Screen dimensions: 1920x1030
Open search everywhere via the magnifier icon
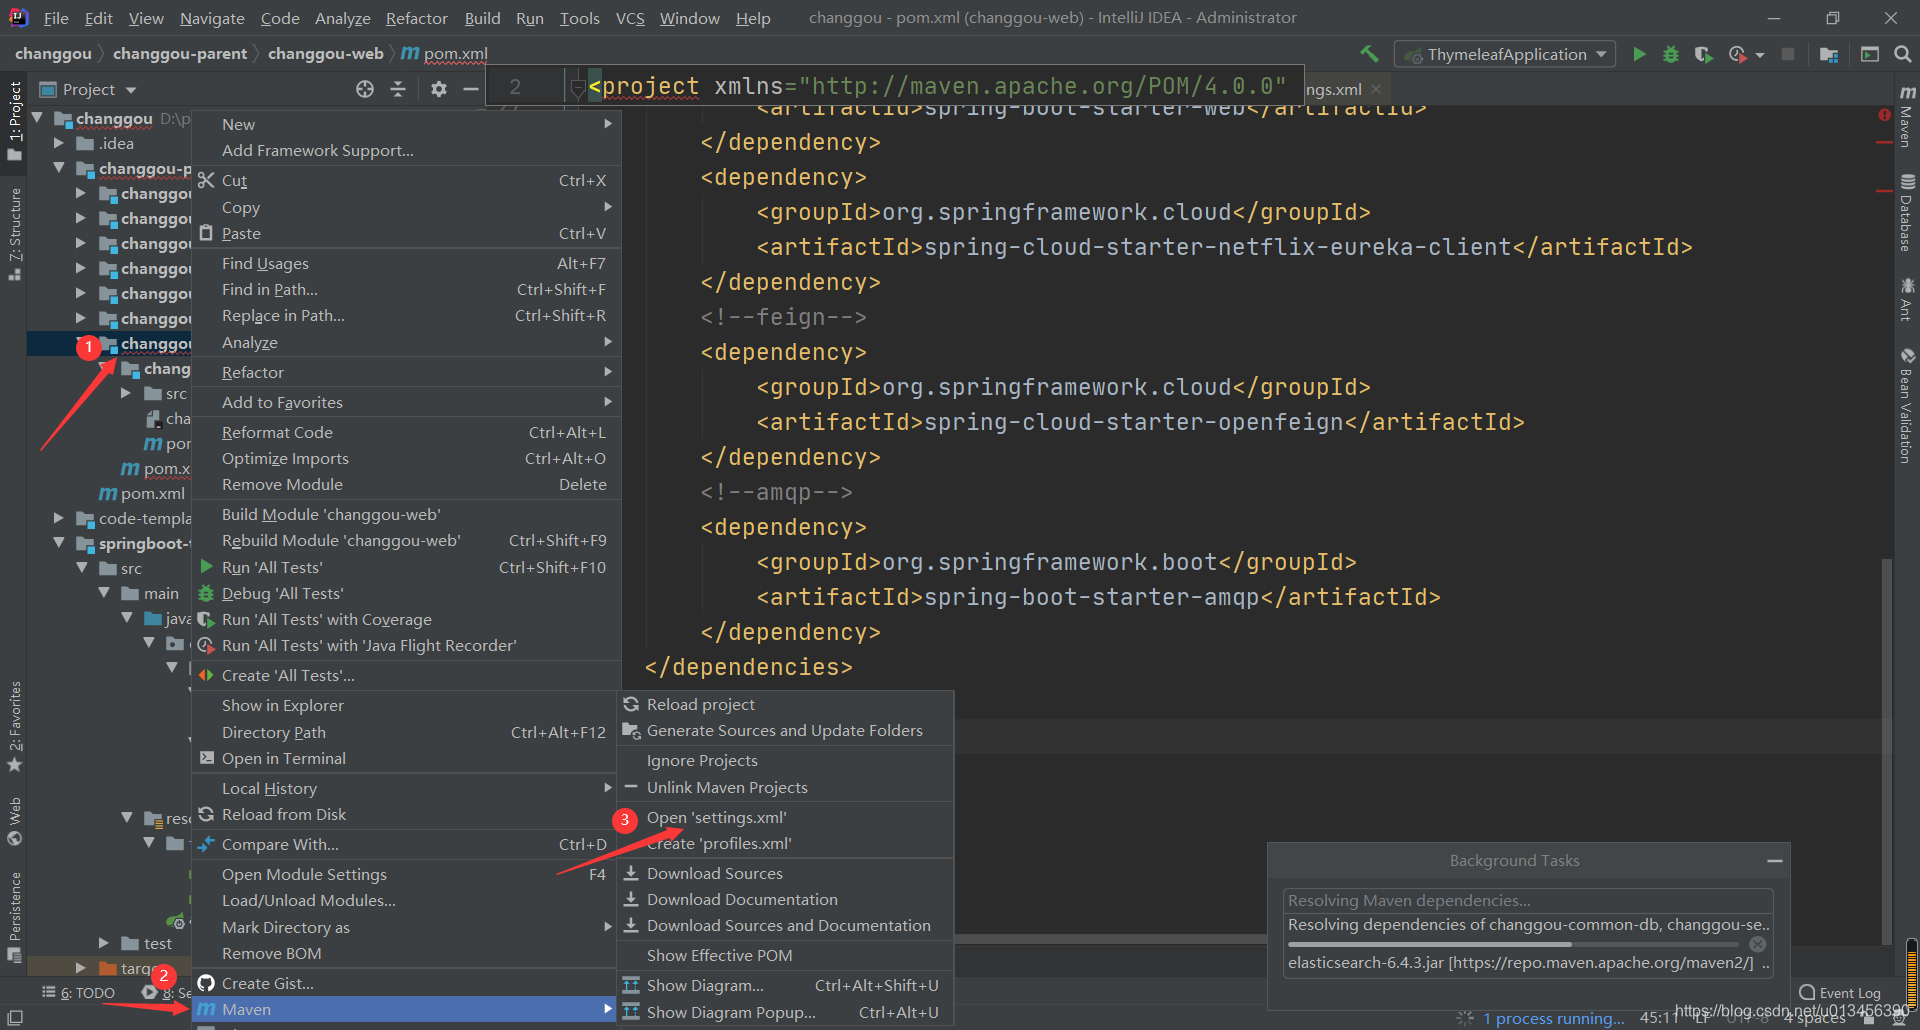click(1903, 54)
